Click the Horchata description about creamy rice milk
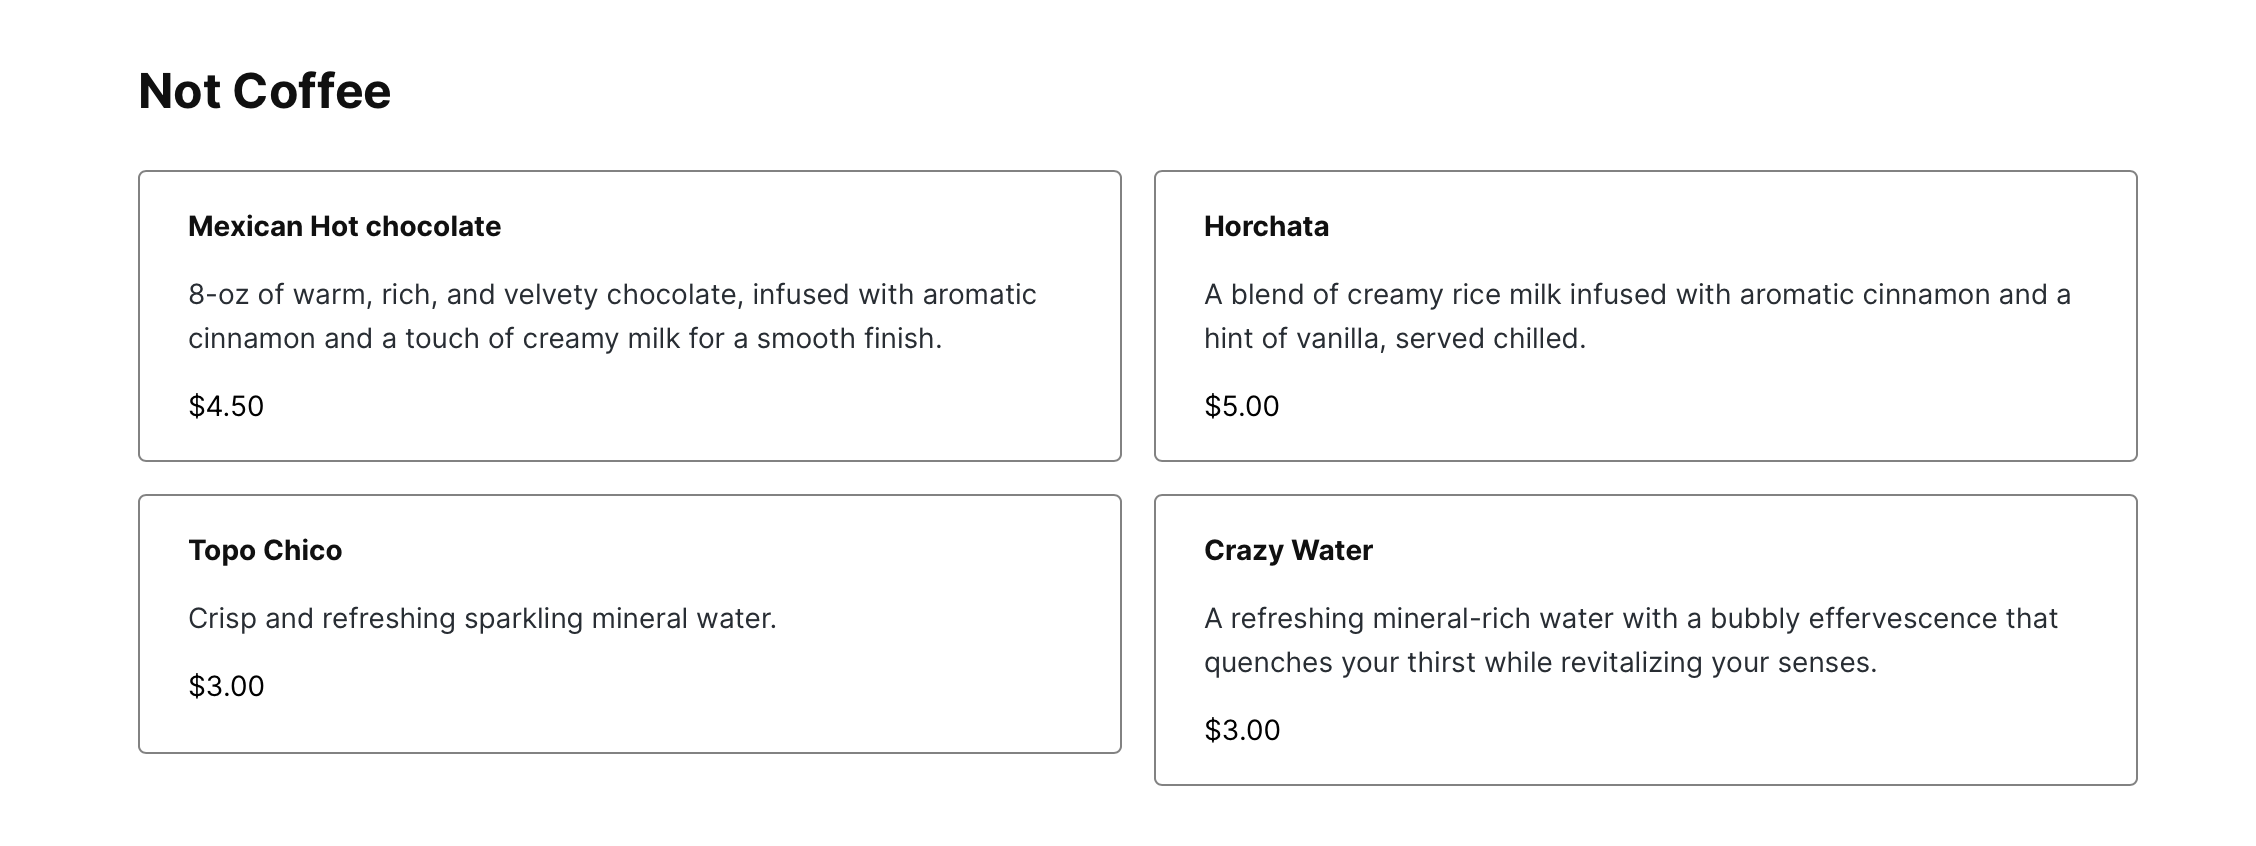Image resolution: width=2256 pixels, height=846 pixels. [x=1637, y=316]
